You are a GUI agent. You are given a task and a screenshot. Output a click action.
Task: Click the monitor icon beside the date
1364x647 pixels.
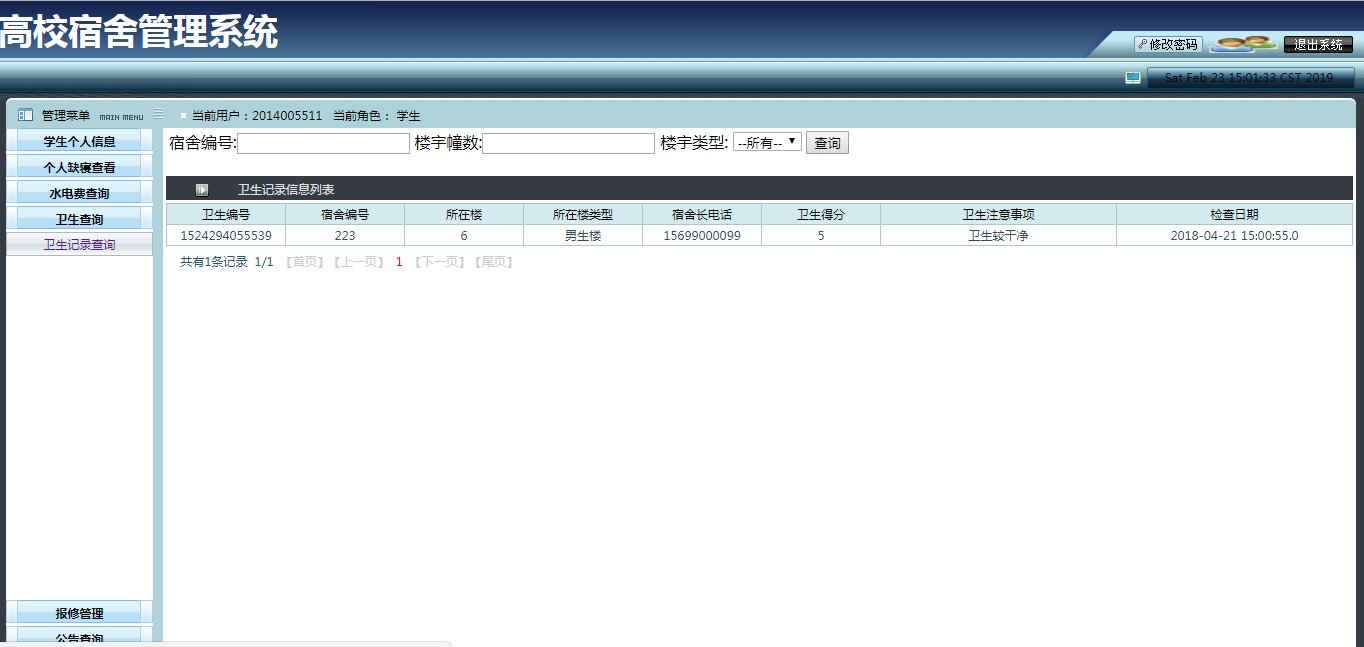[x=1133, y=77]
